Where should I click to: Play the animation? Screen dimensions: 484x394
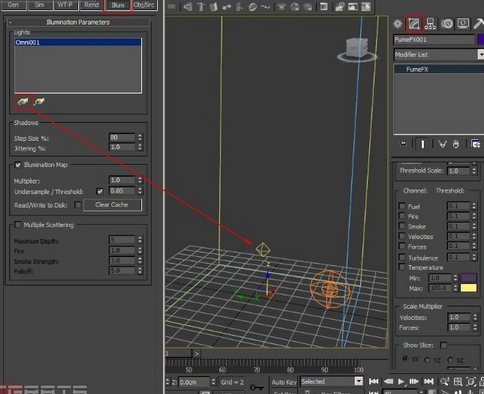click(x=401, y=381)
